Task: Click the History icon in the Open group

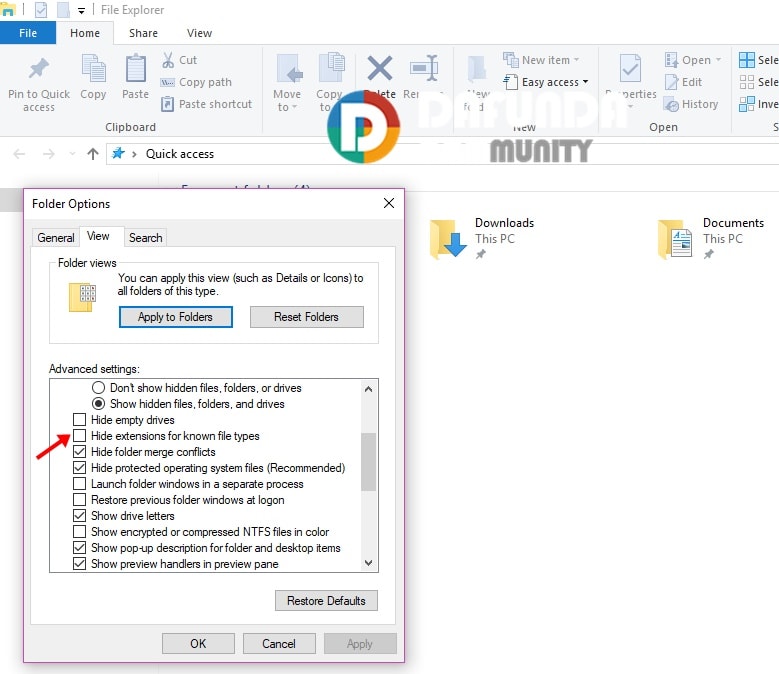Action: tap(671, 104)
